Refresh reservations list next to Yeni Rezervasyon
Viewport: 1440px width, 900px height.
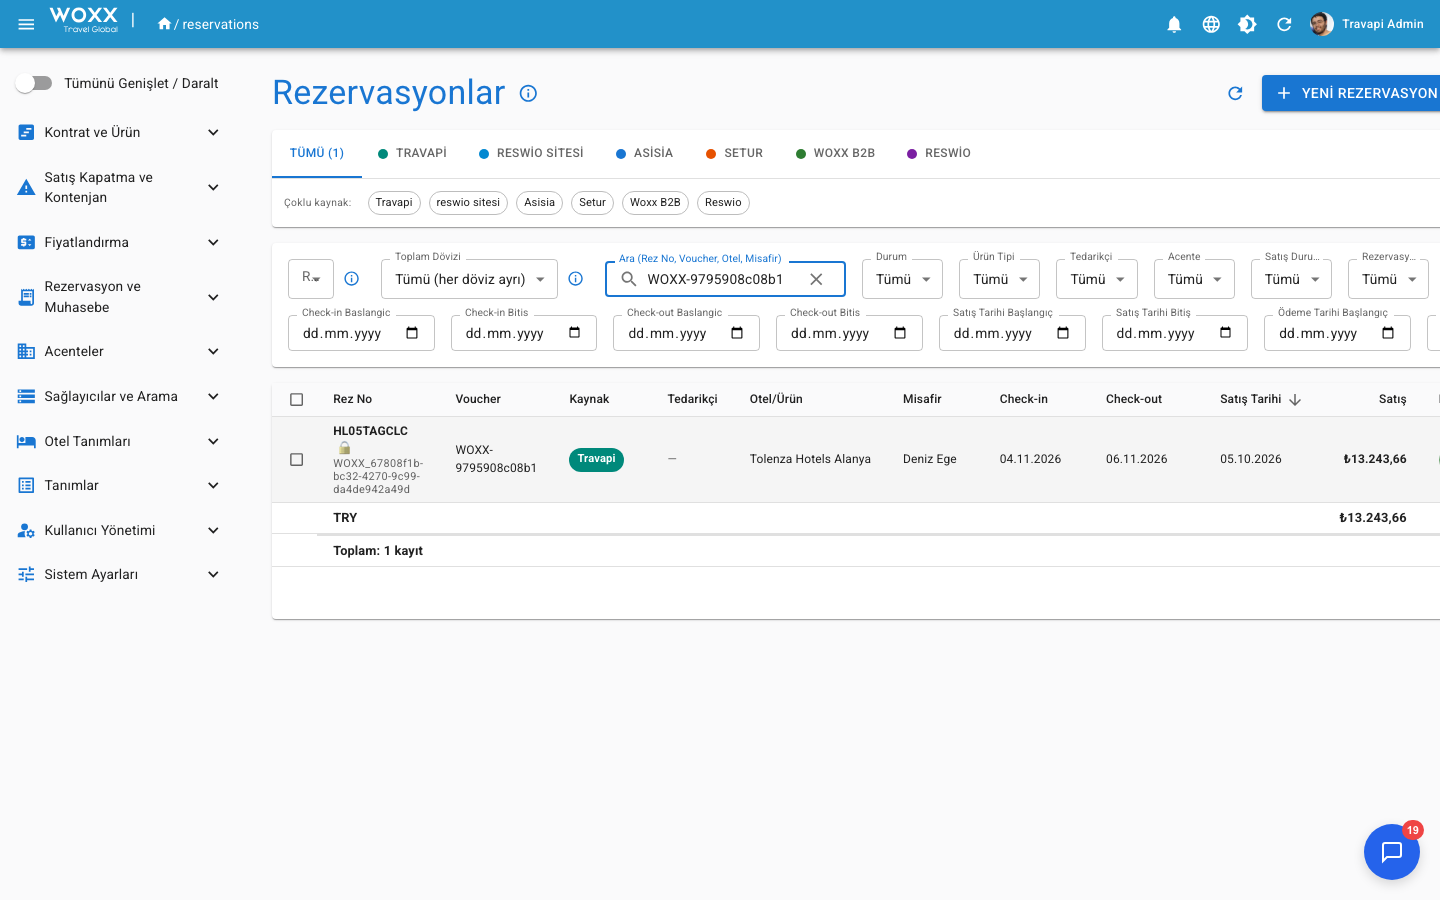[1235, 93]
